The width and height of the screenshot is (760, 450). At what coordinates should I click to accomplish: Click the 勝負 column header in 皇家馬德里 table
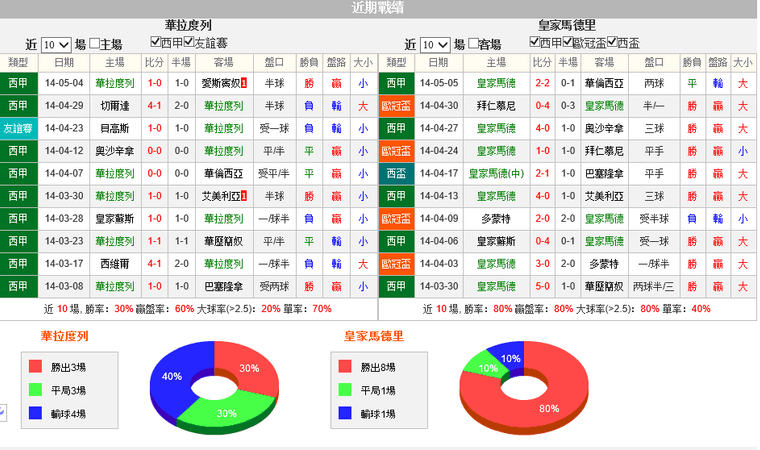(x=692, y=63)
